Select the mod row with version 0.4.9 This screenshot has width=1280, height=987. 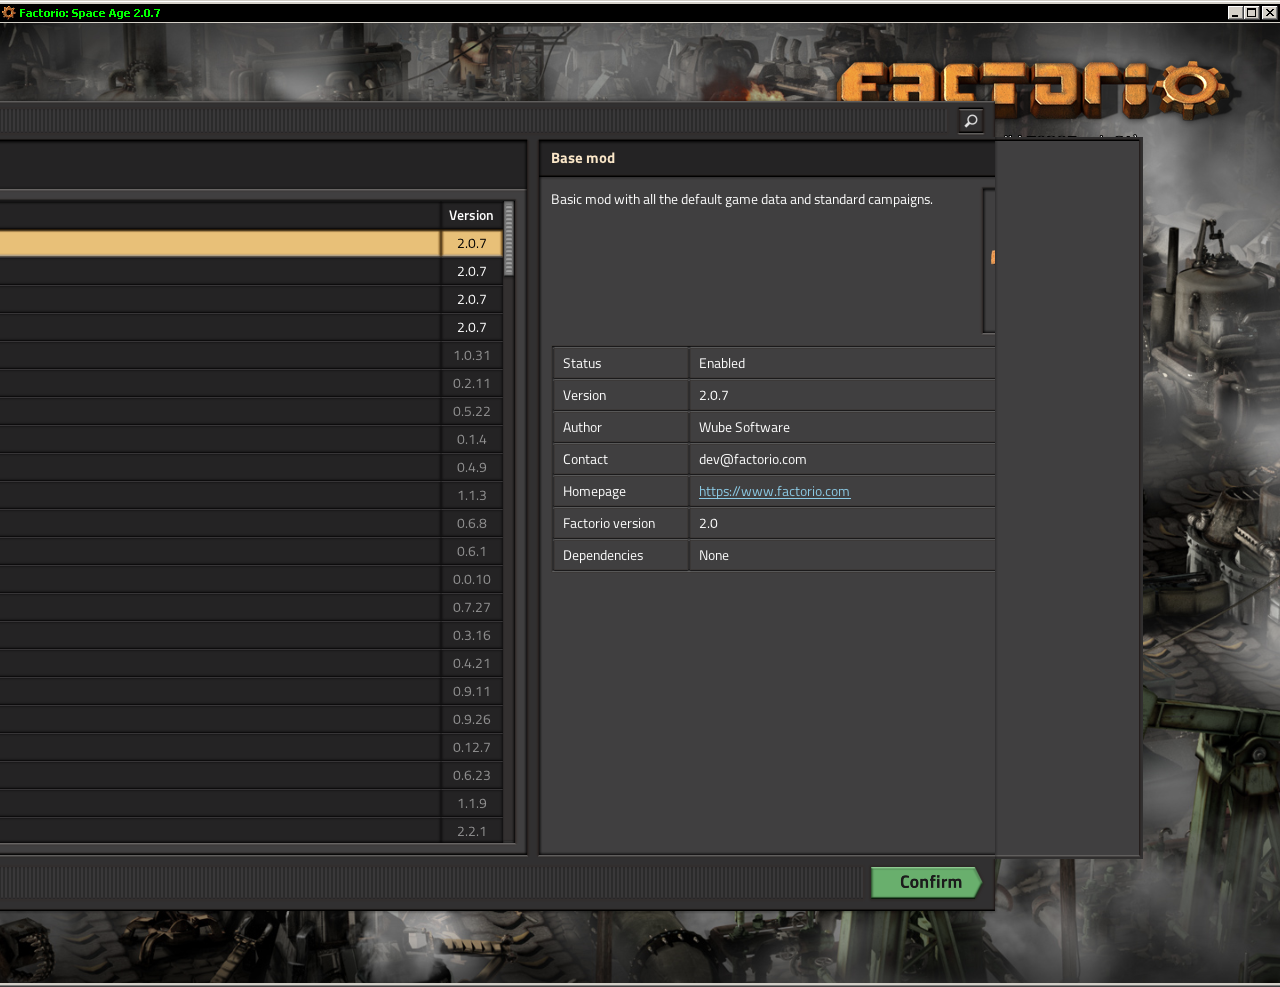251,467
